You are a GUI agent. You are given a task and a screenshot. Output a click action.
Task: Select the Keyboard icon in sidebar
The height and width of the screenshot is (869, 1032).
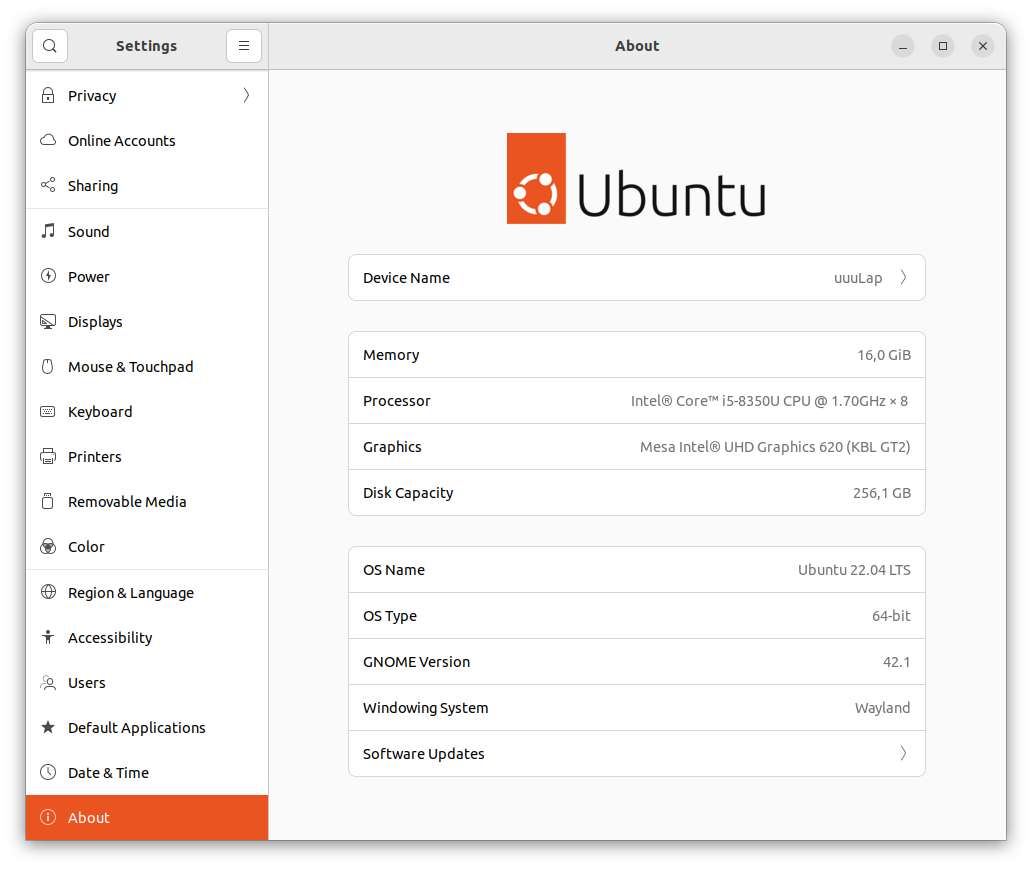pyautogui.click(x=47, y=411)
